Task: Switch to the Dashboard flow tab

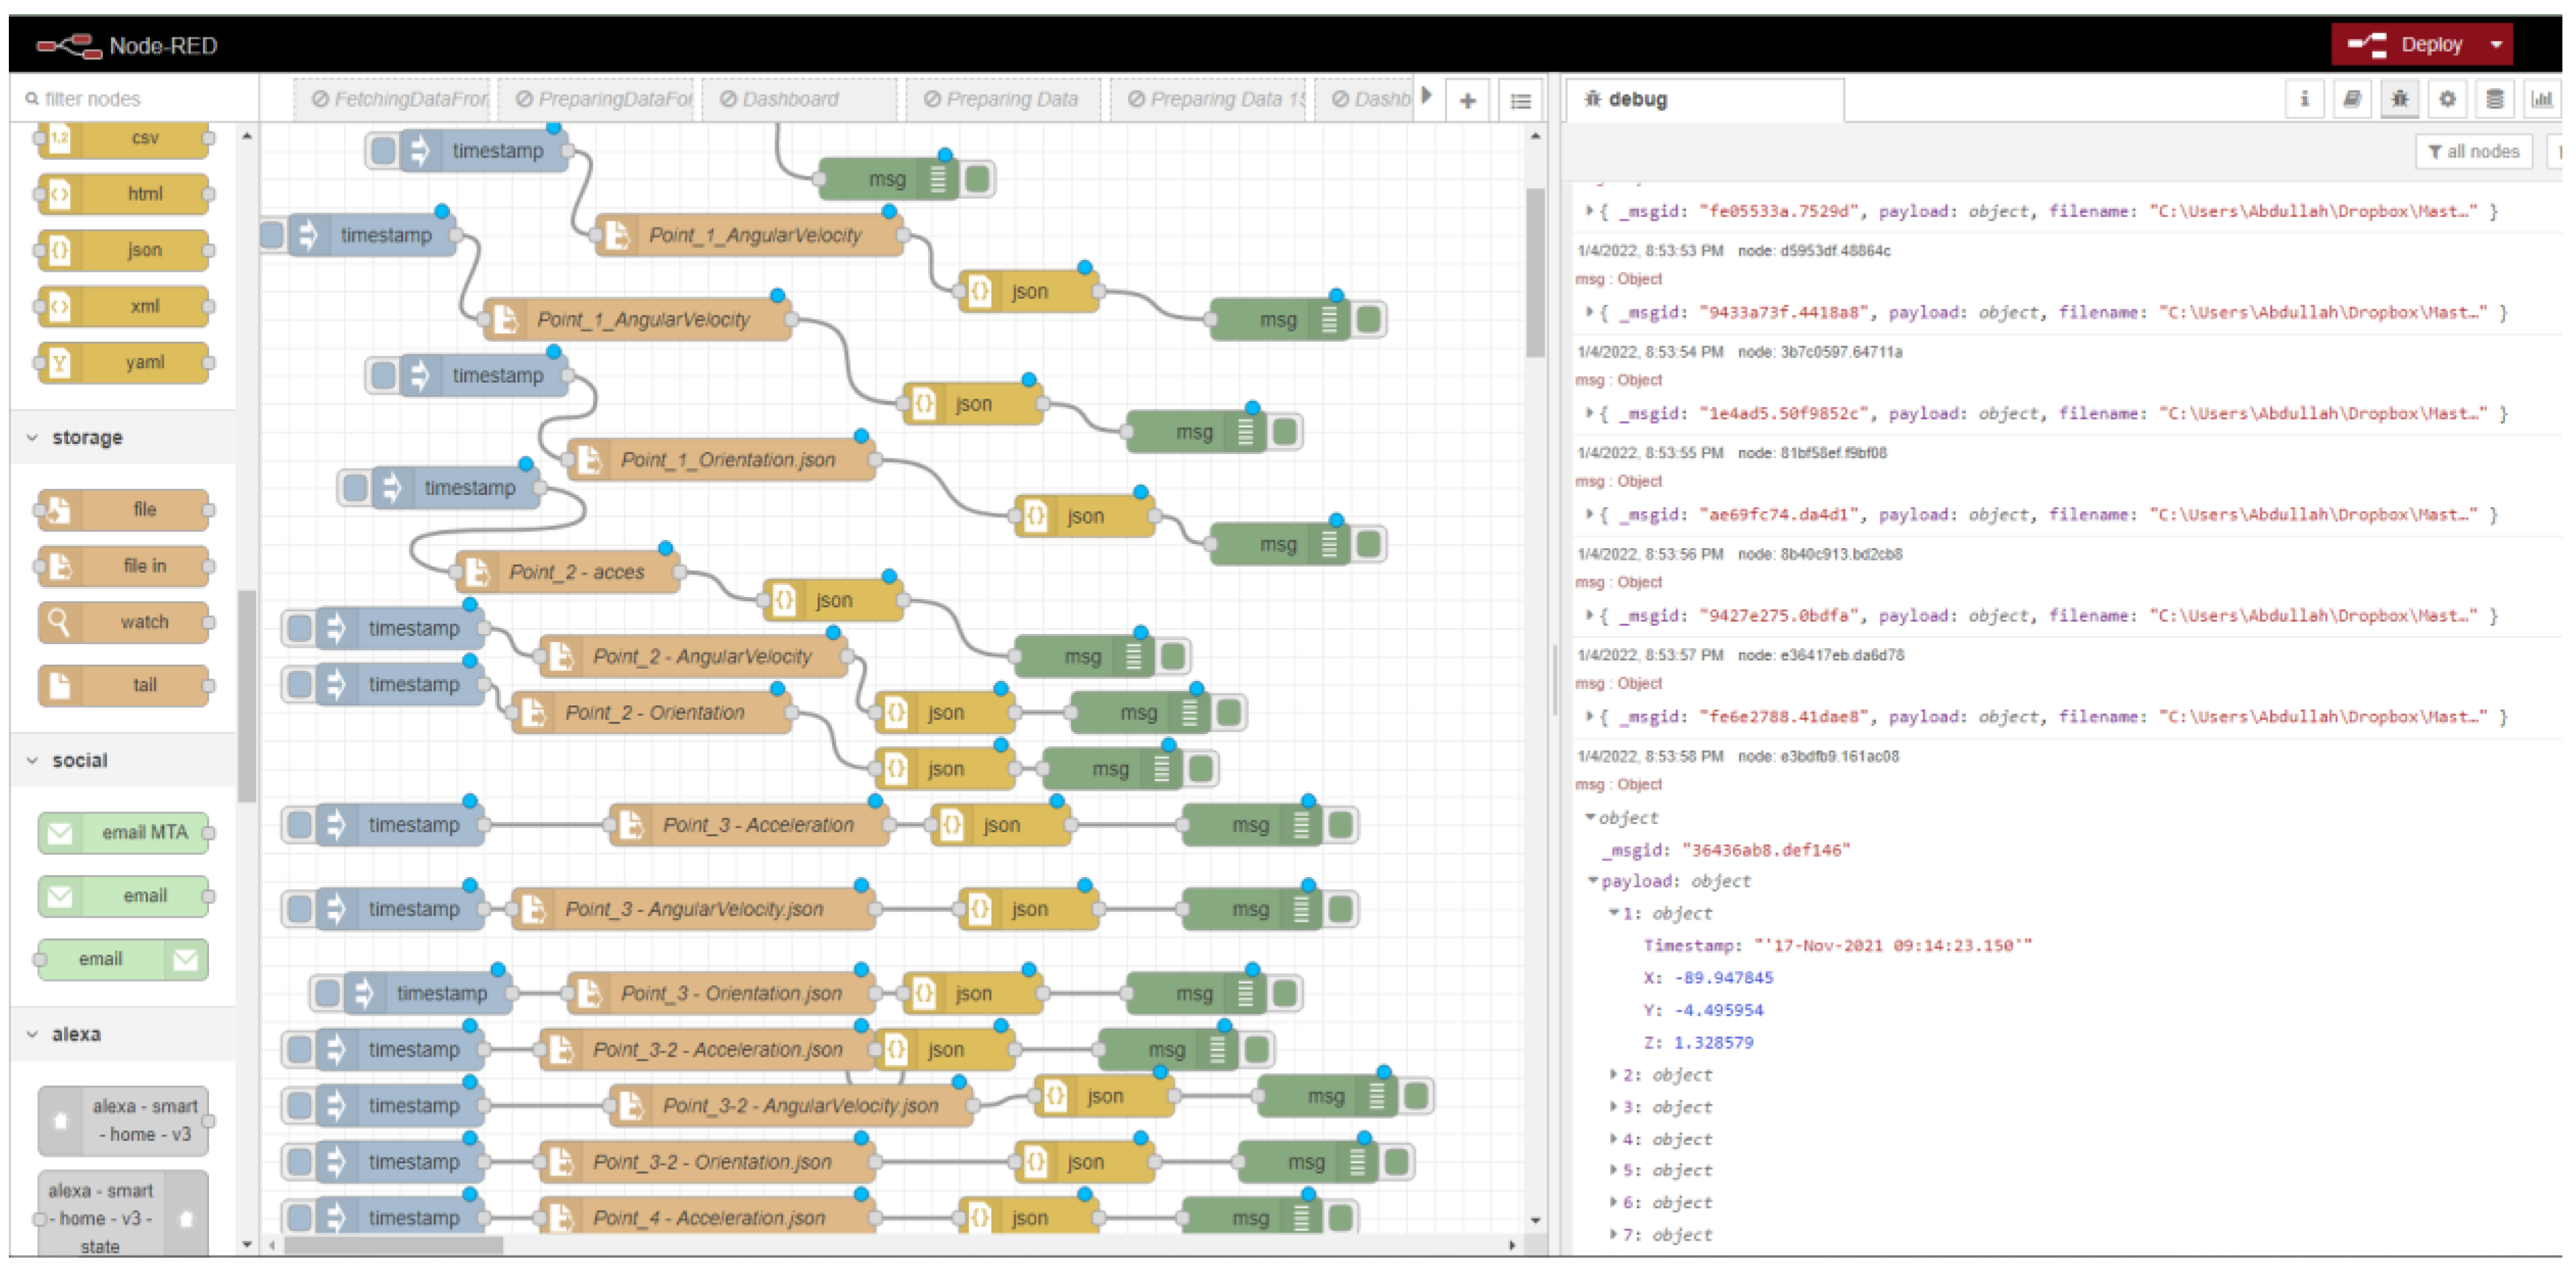Action: [790, 99]
